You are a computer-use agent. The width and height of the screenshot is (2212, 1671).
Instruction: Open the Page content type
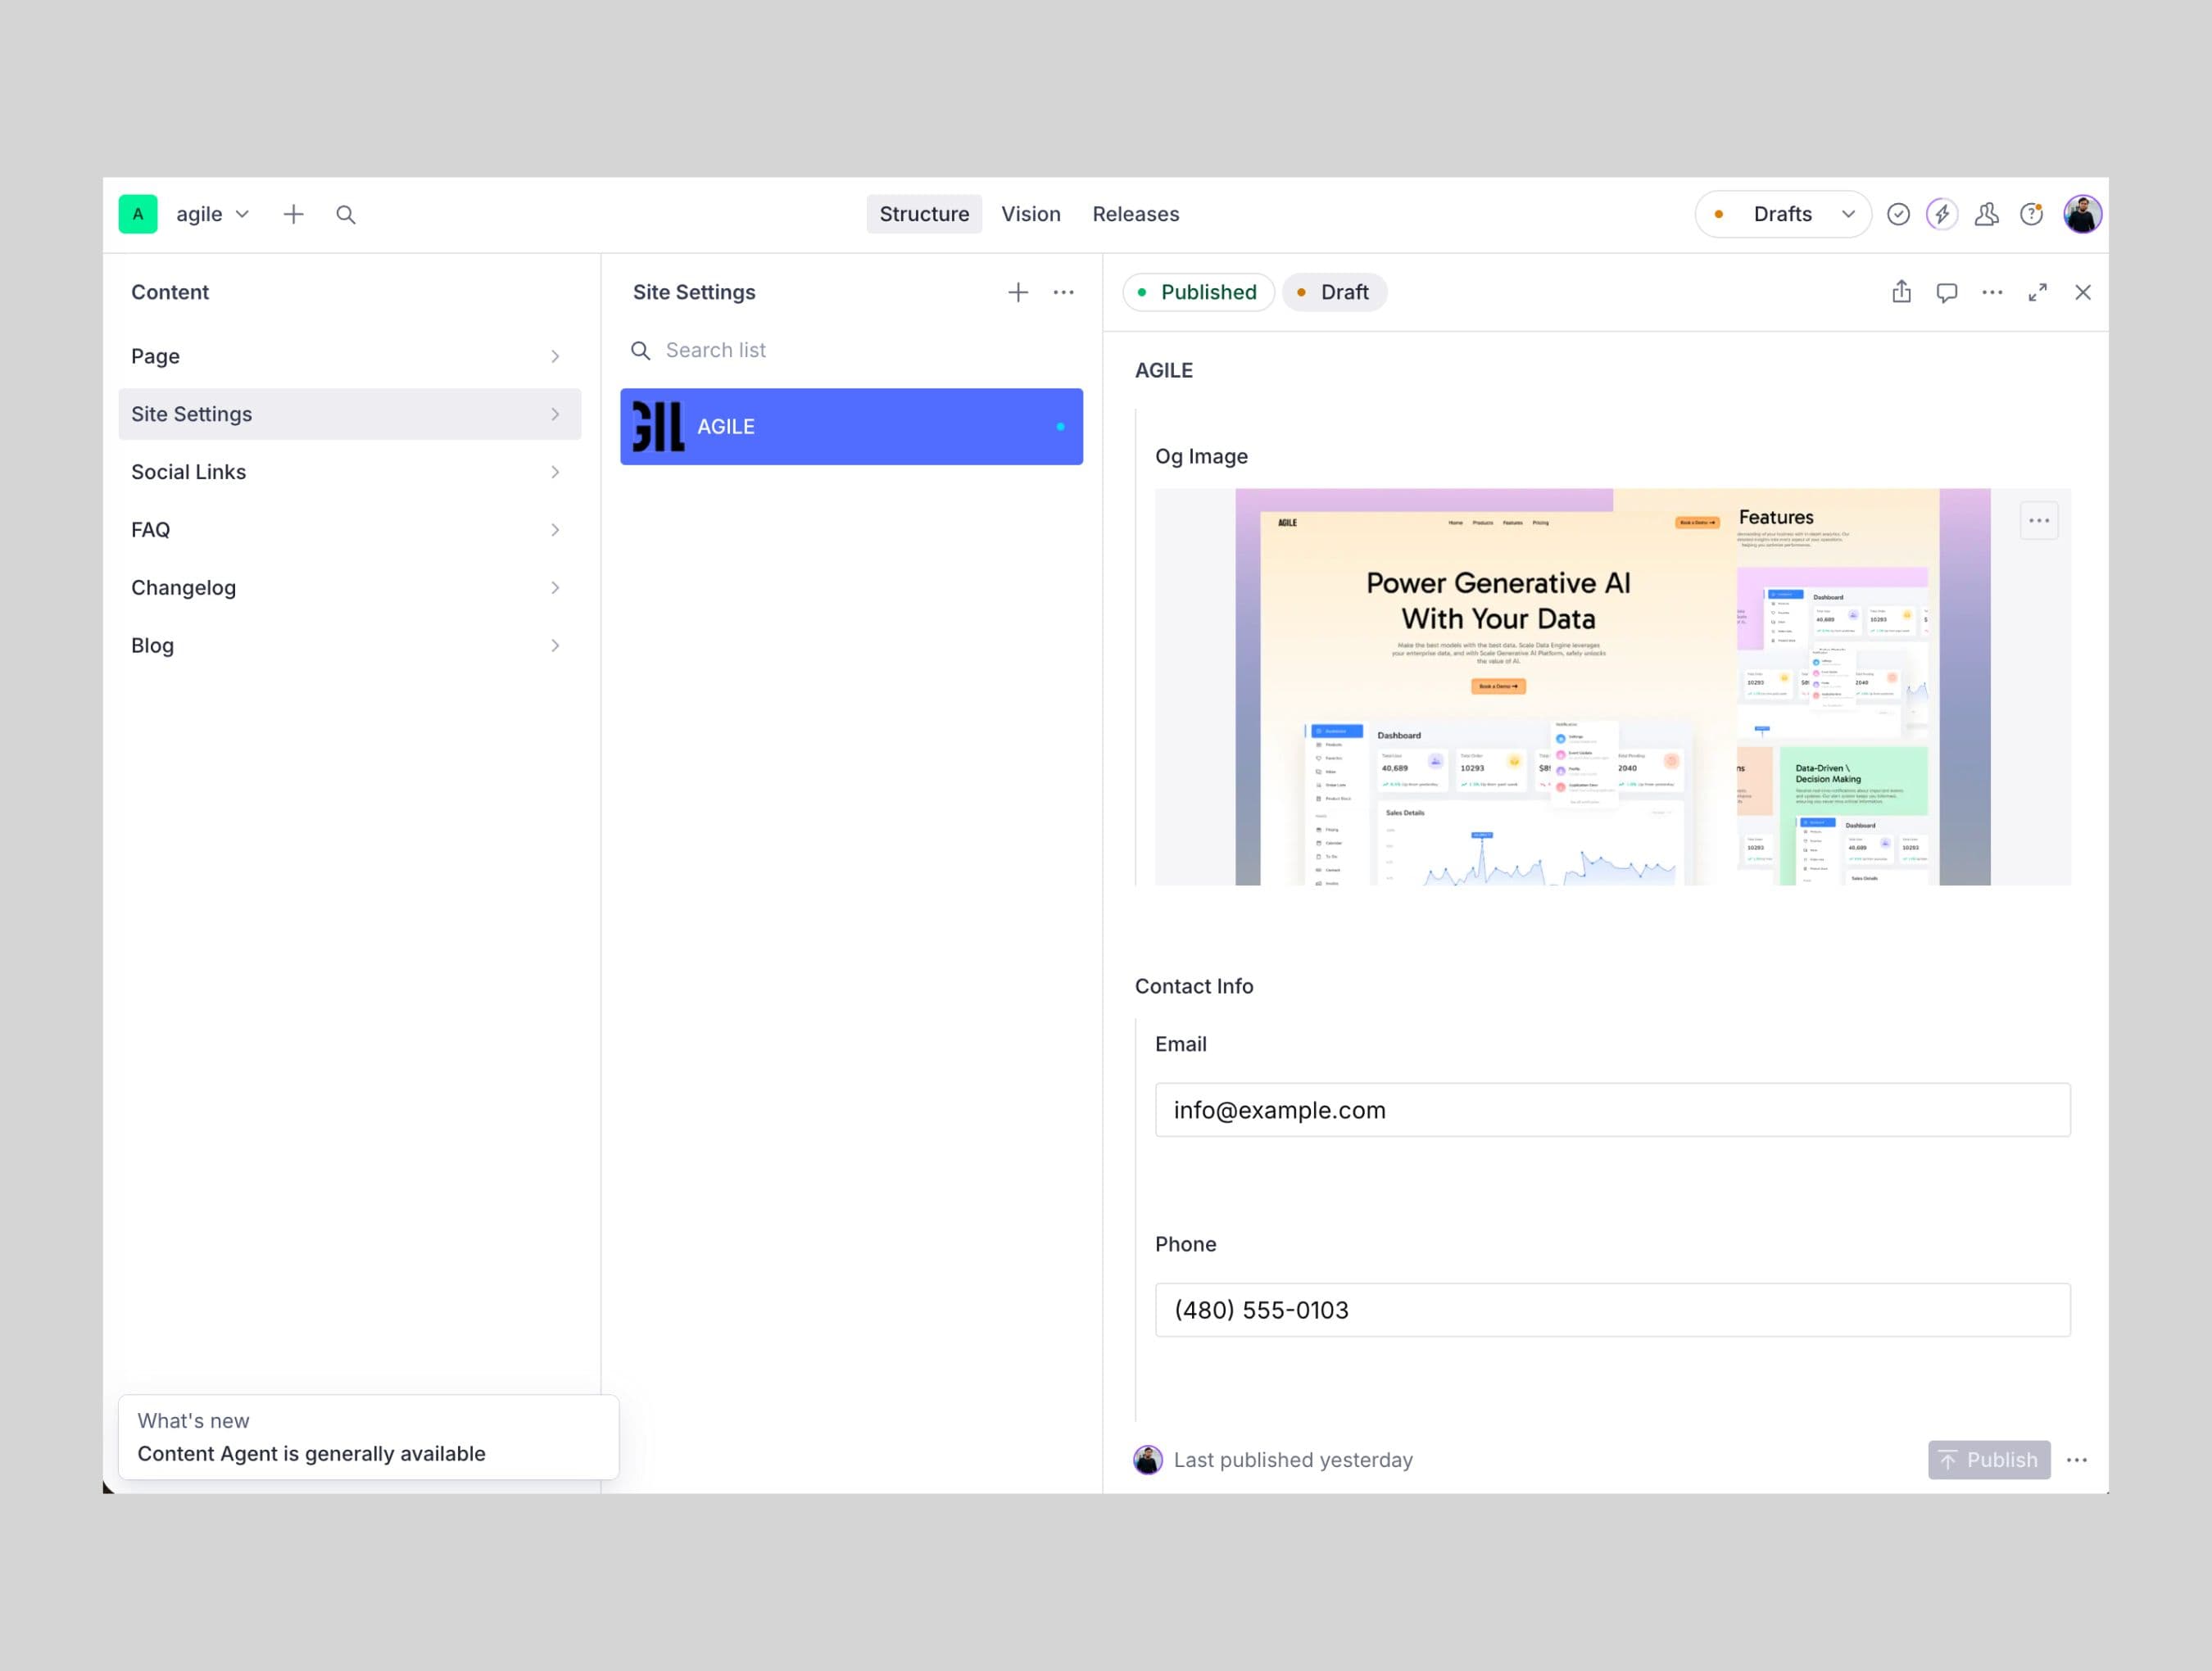pyautogui.click(x=349, y=356)
